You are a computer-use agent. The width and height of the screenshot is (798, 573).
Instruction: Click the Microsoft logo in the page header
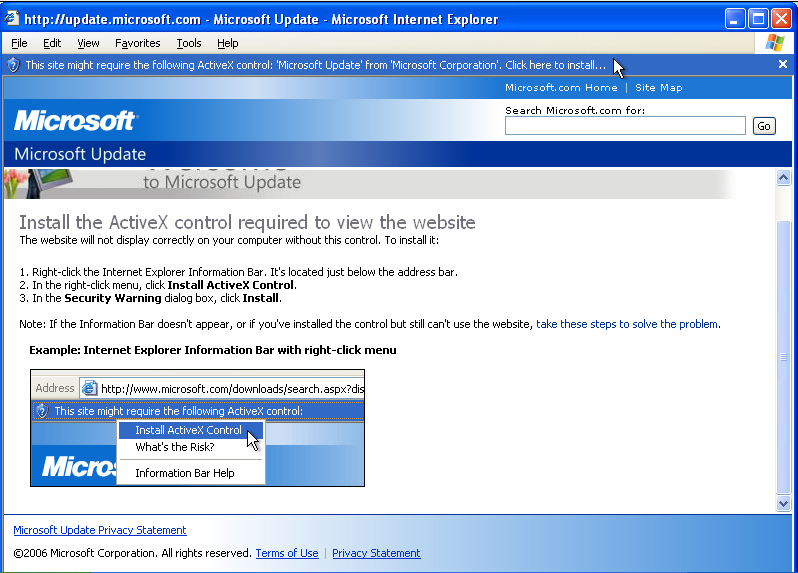click(x=75, y=121)
